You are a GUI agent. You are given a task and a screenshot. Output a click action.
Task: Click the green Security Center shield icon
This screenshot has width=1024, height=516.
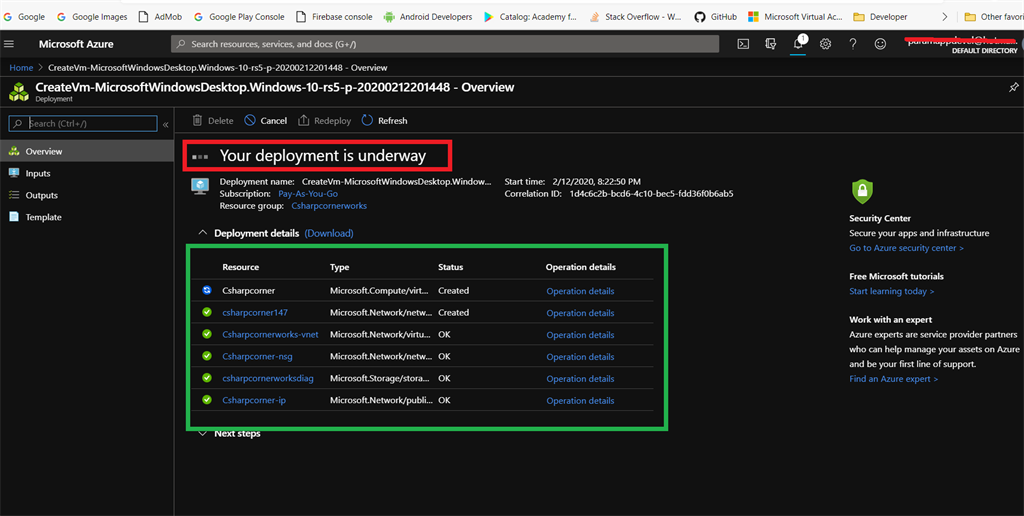[862, 191]
